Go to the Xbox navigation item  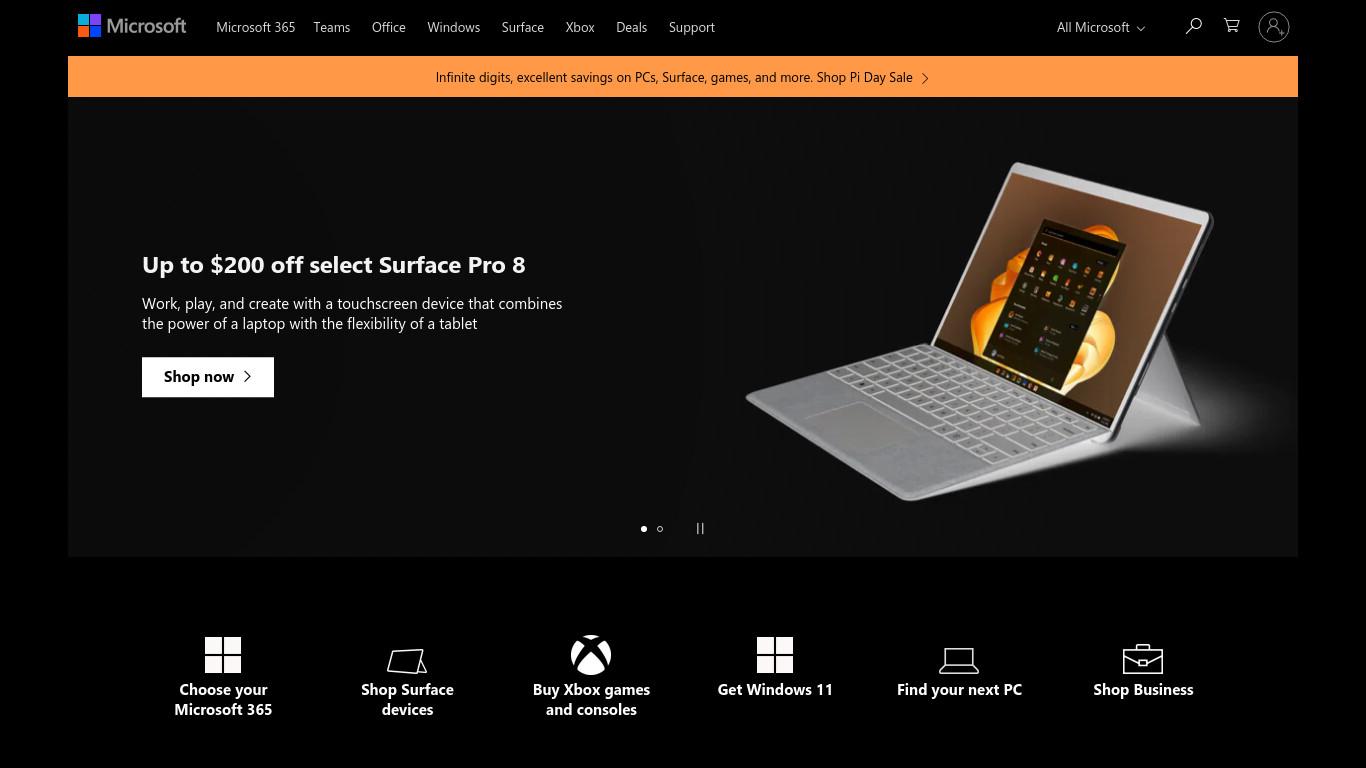(580, 27)
